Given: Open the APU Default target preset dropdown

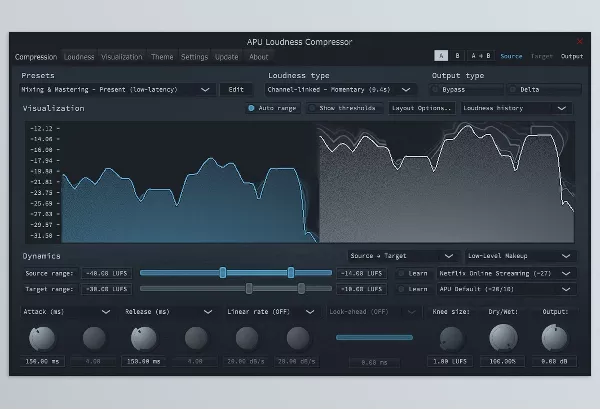Looking at the screenshot, I should 506,289.
